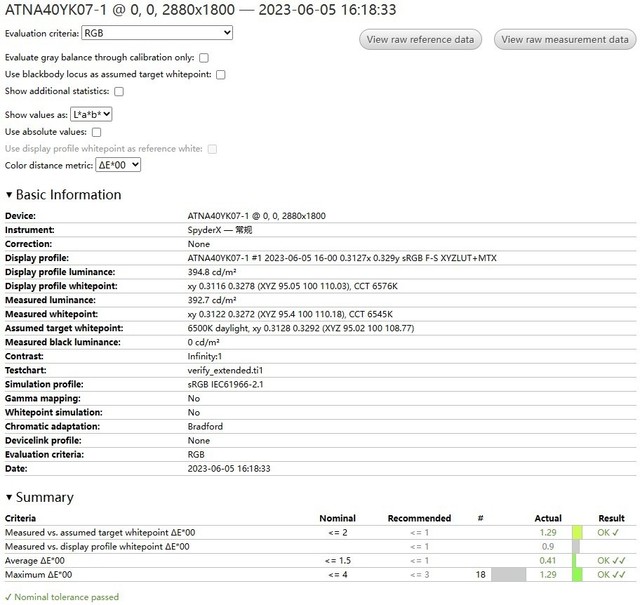
Task: Click View raw reference data button
Action: pyautogui.click(x=420, y=40)
